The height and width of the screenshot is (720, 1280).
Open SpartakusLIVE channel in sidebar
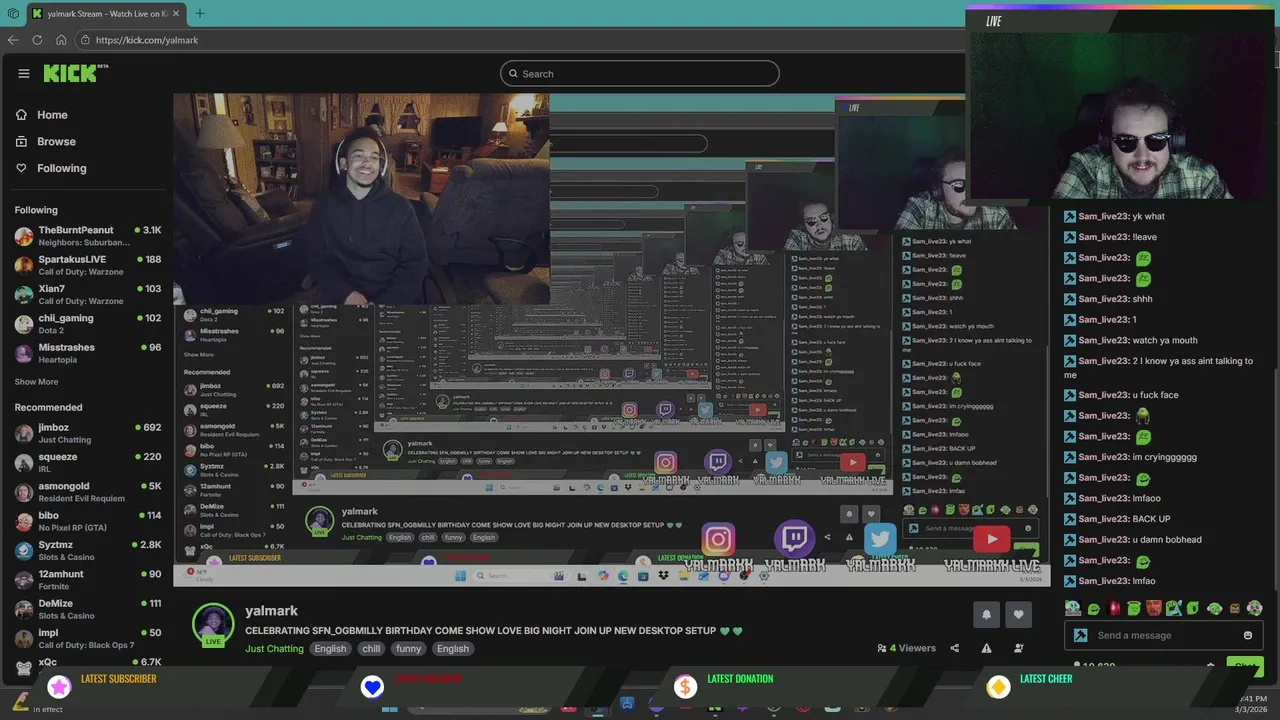click(x=88, y=265)
